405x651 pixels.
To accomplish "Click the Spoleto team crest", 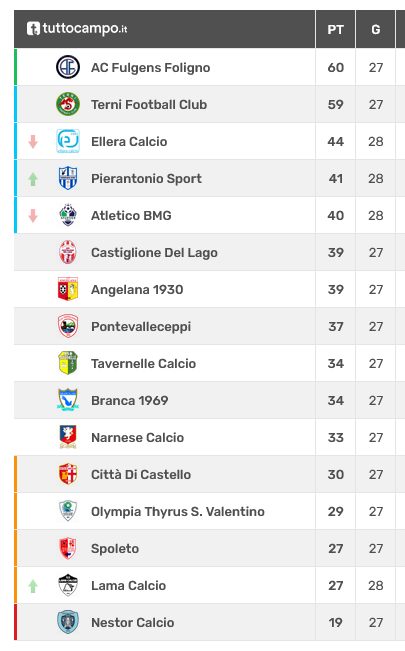I will pos(68,548).
